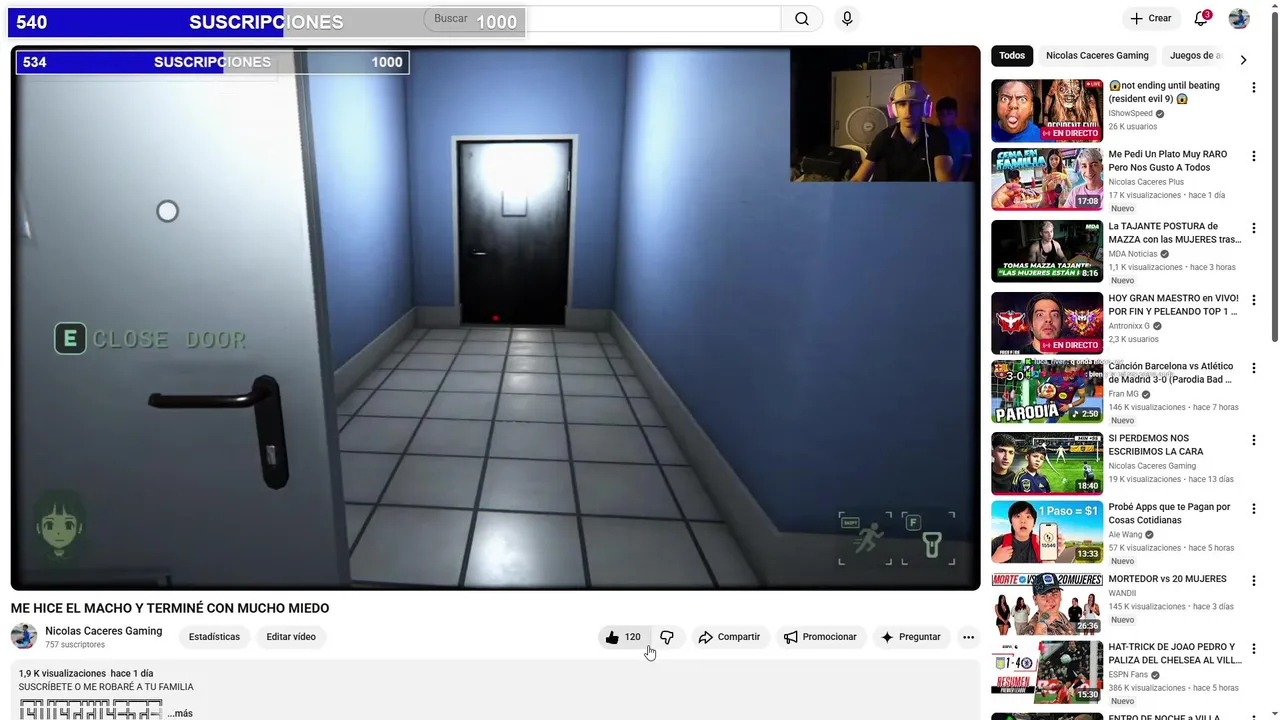Click the Preguntar button

click(910, 637)
